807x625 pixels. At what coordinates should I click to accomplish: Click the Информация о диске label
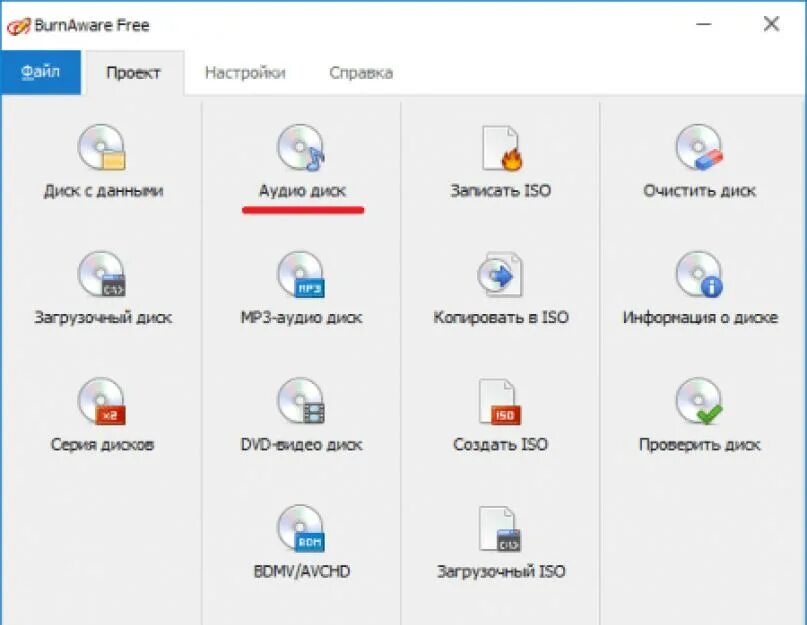700,318
